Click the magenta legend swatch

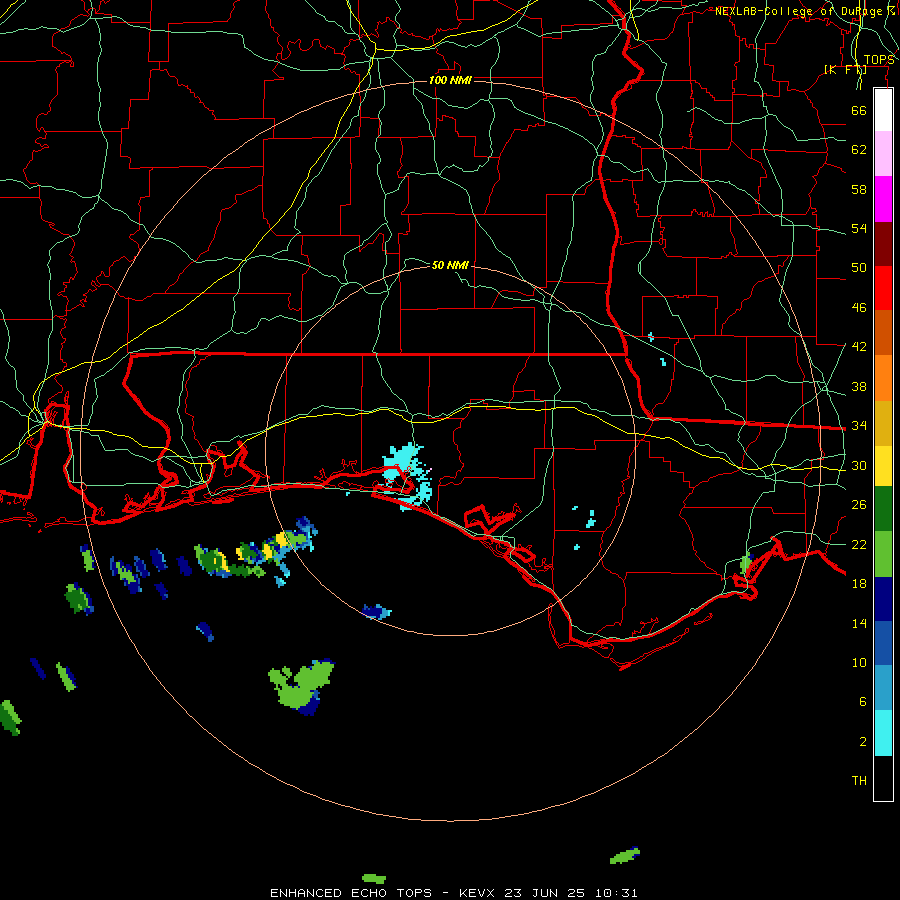click(x=883, y=199)
